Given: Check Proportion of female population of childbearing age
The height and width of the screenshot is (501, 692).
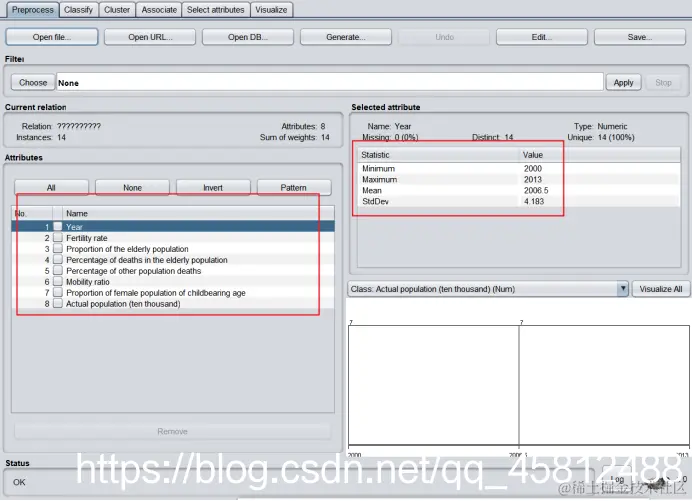Looking at the screenshot, I should point(58,293).
